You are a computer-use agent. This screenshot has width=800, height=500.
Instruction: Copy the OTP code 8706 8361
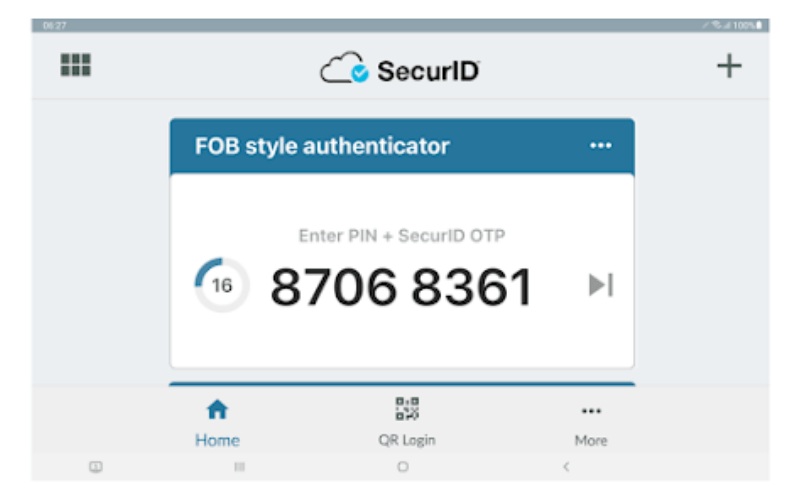tap(402, 287)
